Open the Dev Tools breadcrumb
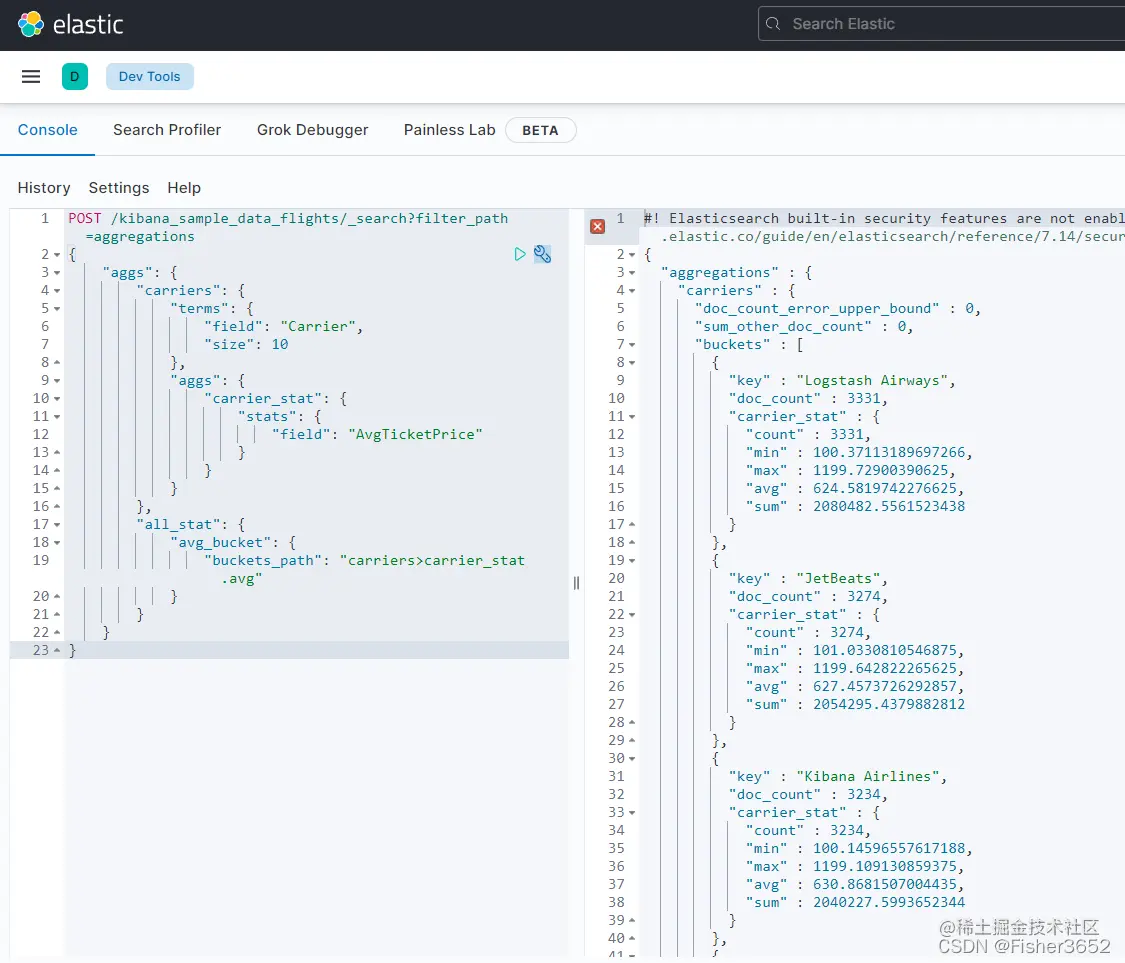The height and width of the screenshot is (963, 1125). 149,77
